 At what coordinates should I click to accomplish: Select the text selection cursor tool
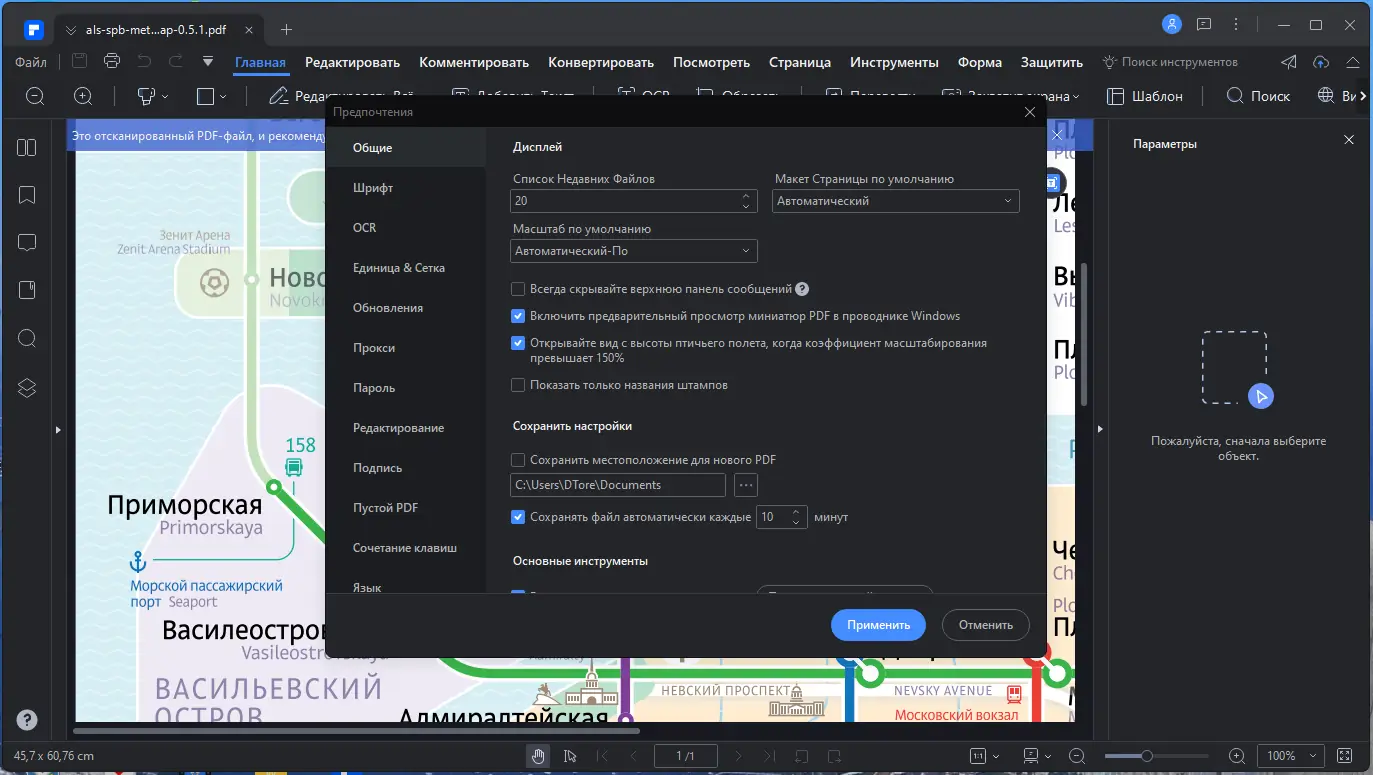click(x=570, y=756)
